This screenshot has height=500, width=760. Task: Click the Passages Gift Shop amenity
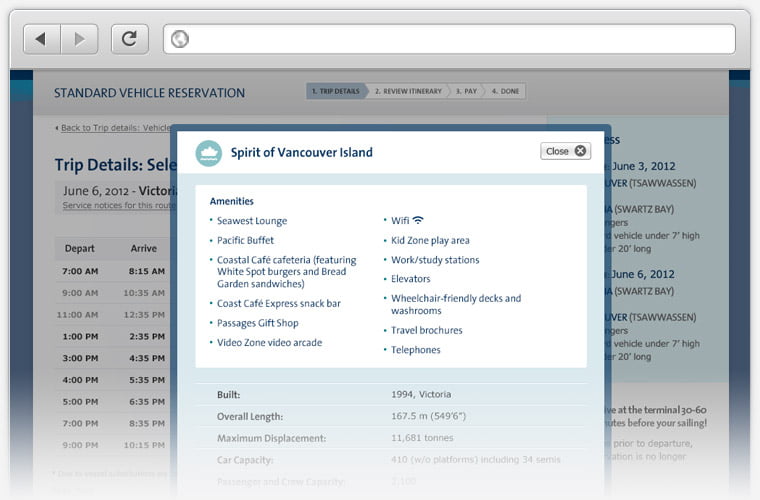coord(257,323)
